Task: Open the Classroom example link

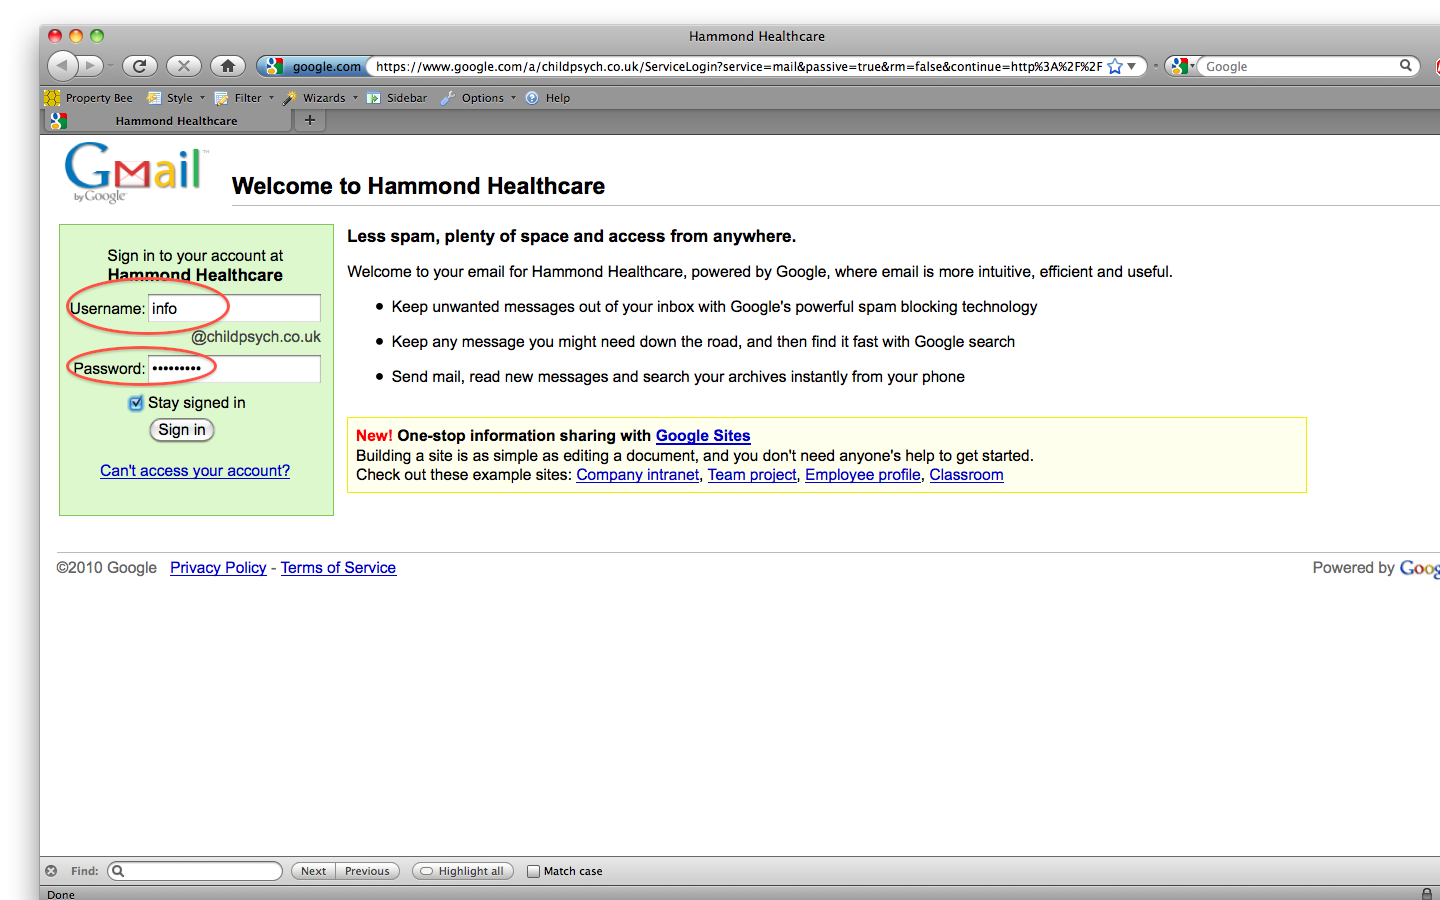Action: [966, 475]
